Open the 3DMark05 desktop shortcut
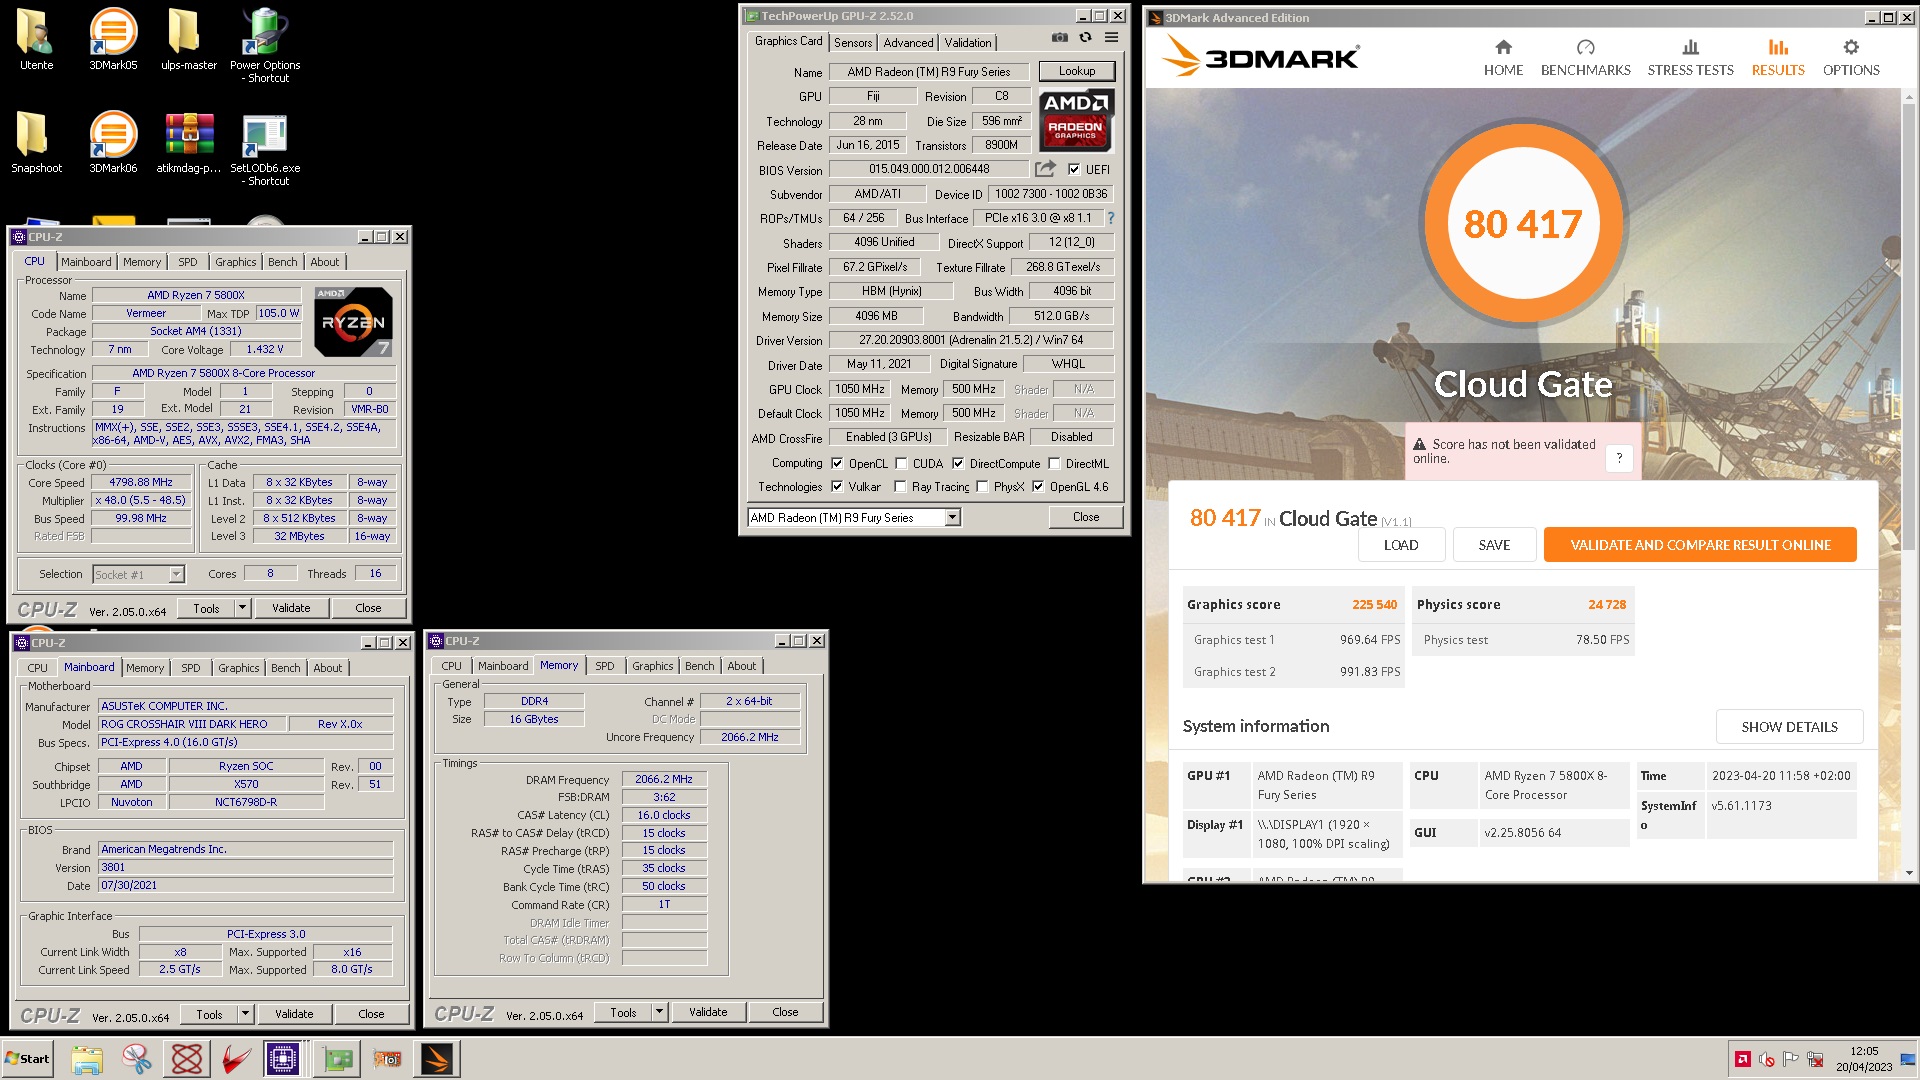1920x1080 pixels. pyautogui.click(x=113, y=38)
